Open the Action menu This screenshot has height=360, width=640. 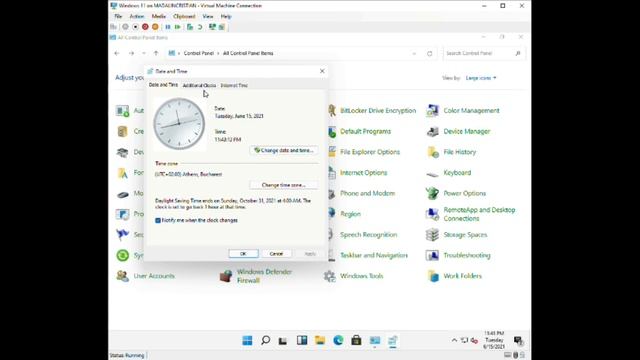(x=137, y=16)
